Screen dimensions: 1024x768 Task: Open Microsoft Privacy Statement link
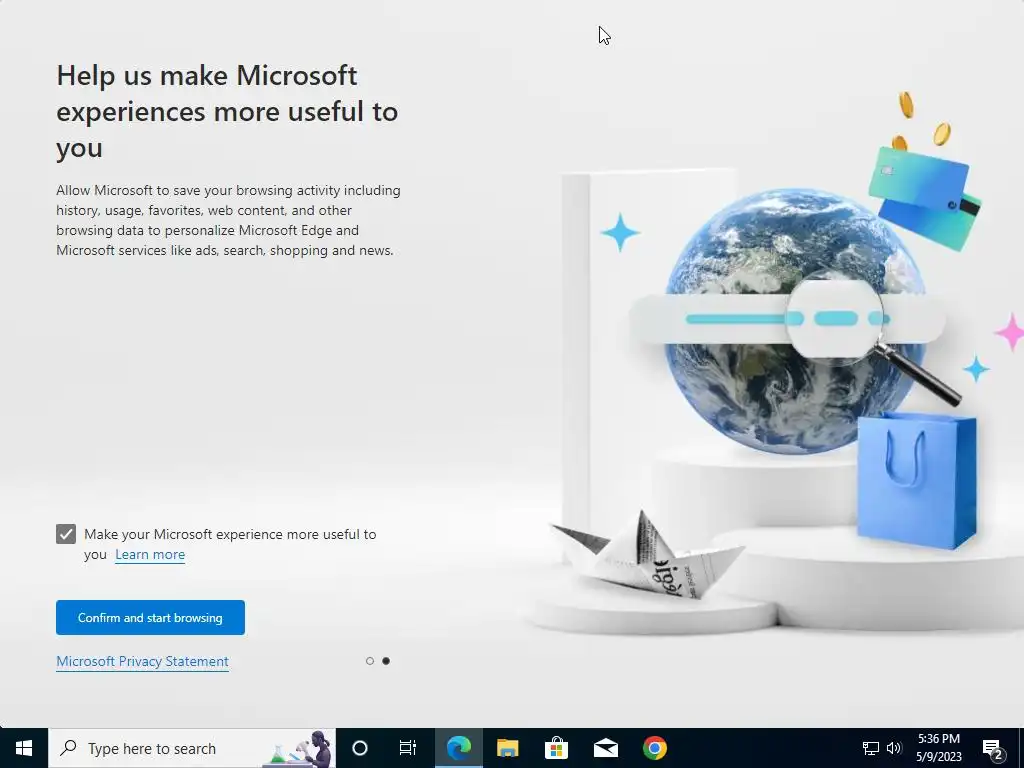(142, 662)
